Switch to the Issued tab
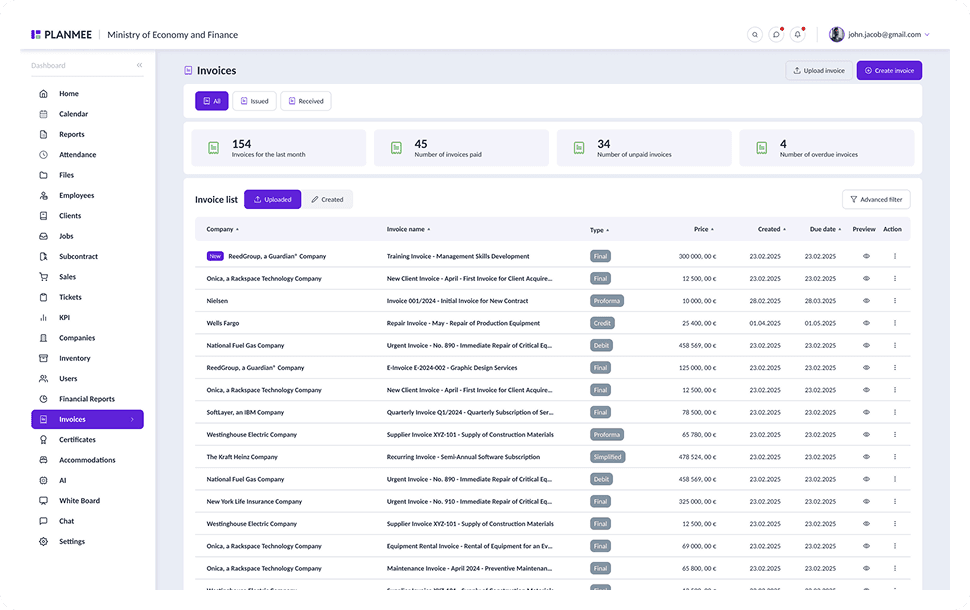 [x=254, y=101]
